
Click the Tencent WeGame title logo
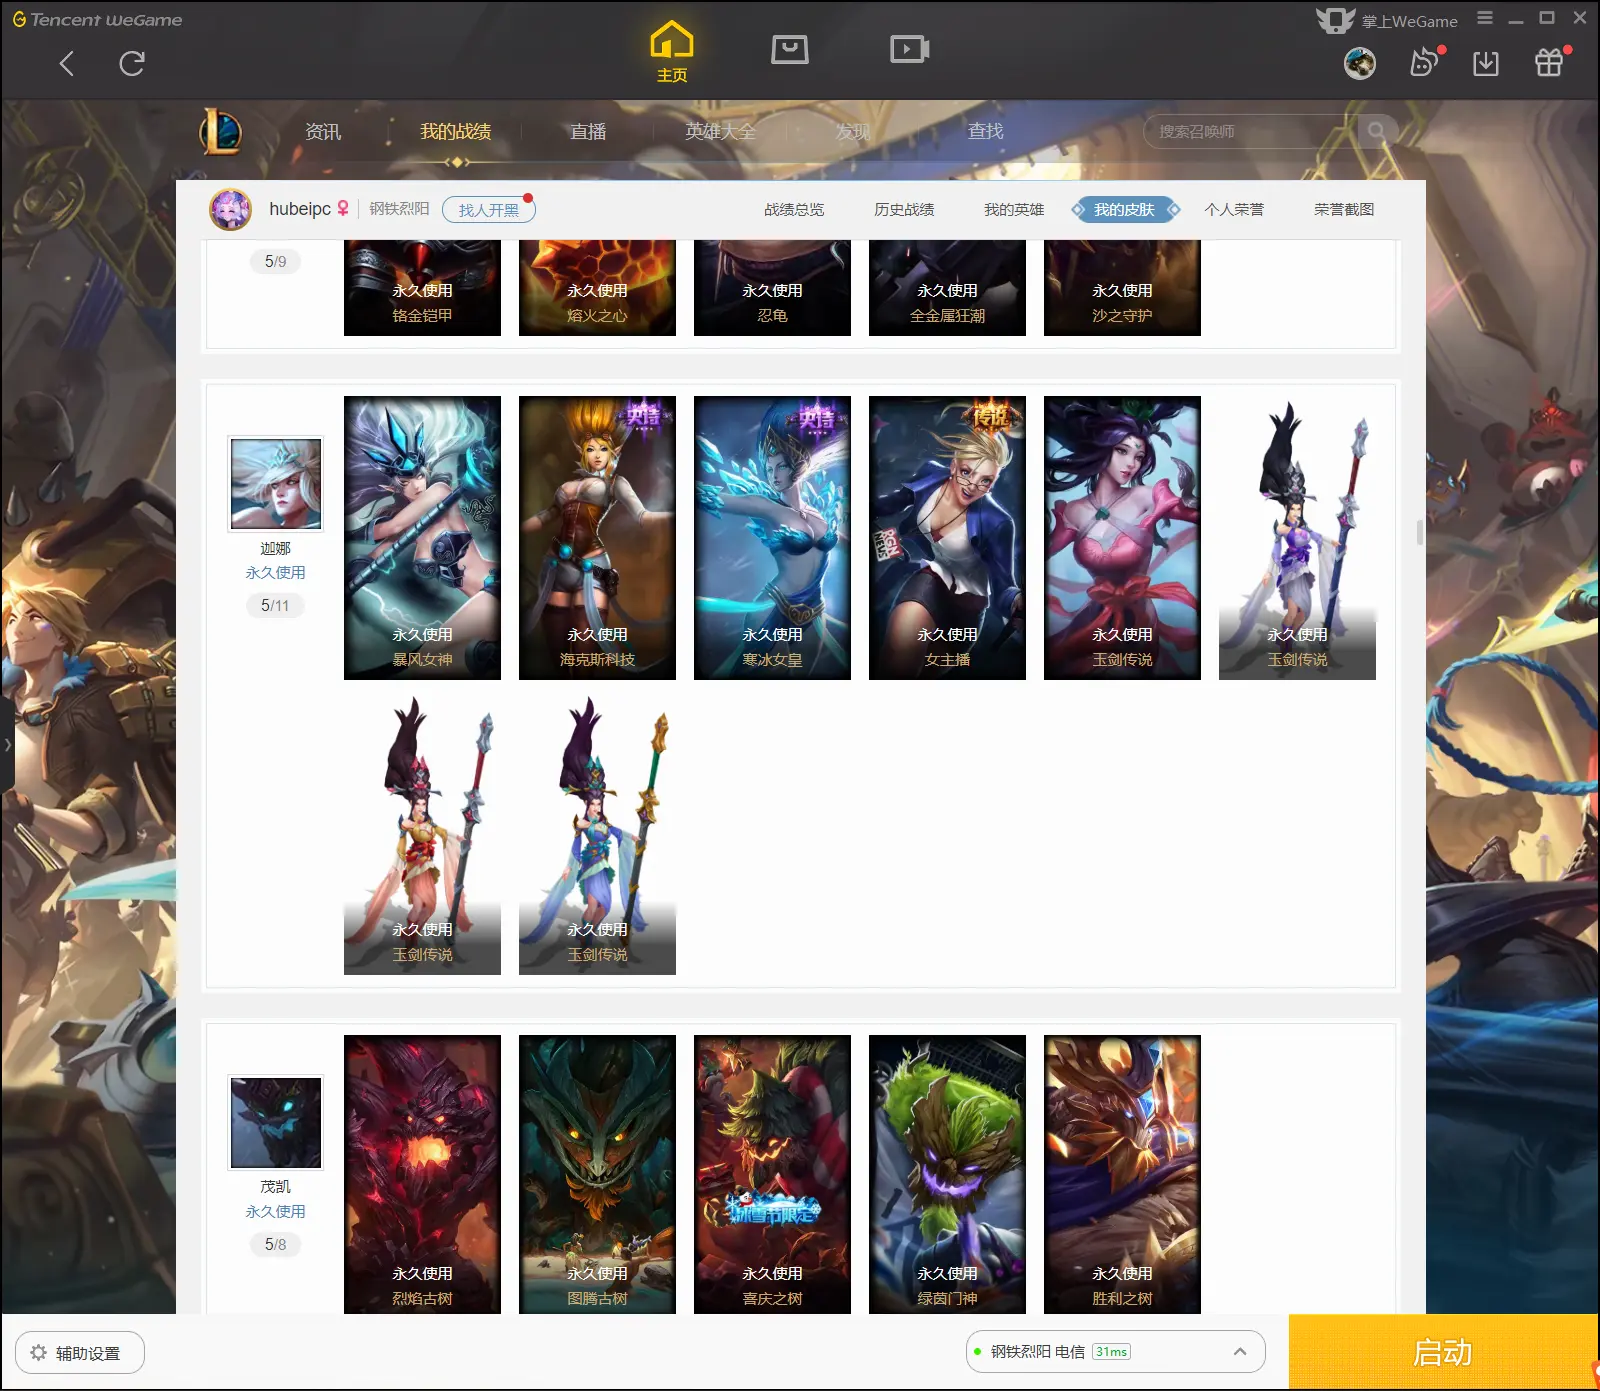pyautogui.click(x=97, y=19)
